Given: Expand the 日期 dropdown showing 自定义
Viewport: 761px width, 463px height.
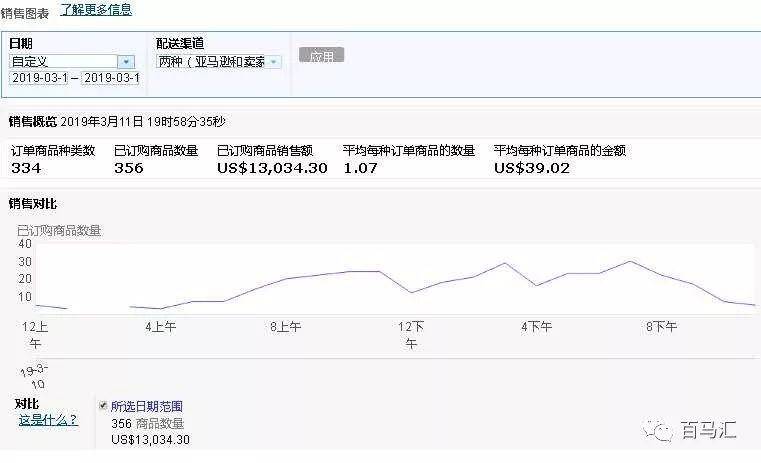Looking at the screenshot, I should tap(72, 61).
